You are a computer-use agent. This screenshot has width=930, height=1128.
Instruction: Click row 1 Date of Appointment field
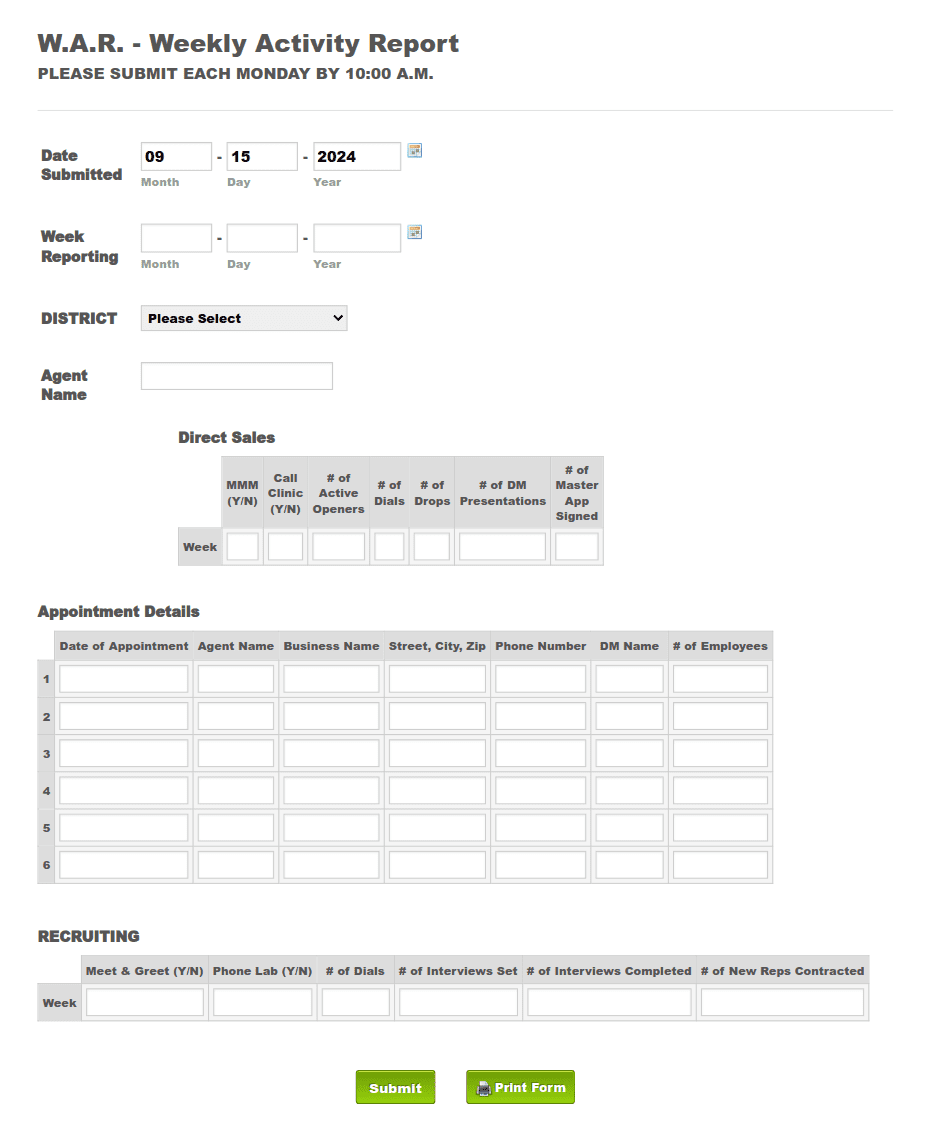pos(123,678)
